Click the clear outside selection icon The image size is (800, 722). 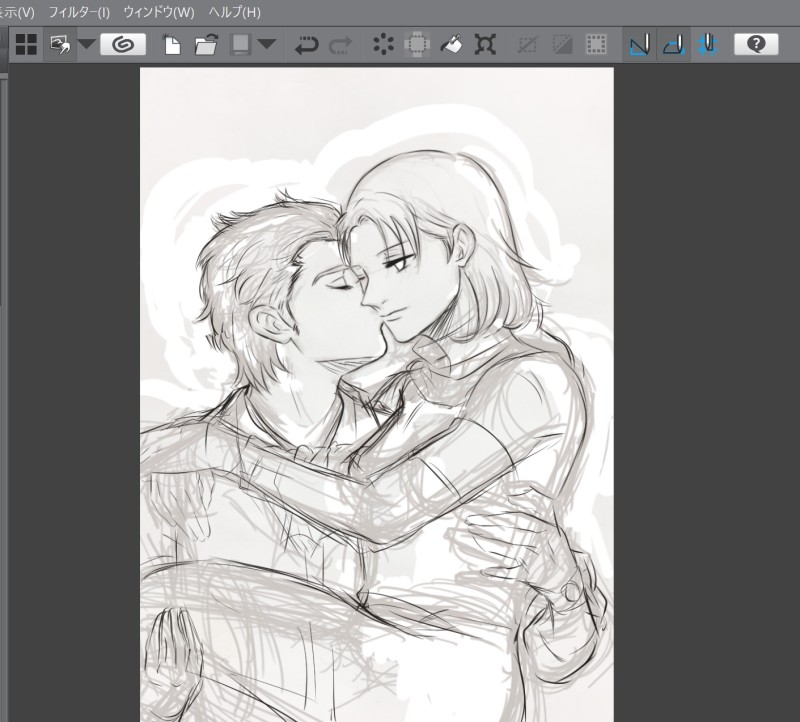(417, 44)
